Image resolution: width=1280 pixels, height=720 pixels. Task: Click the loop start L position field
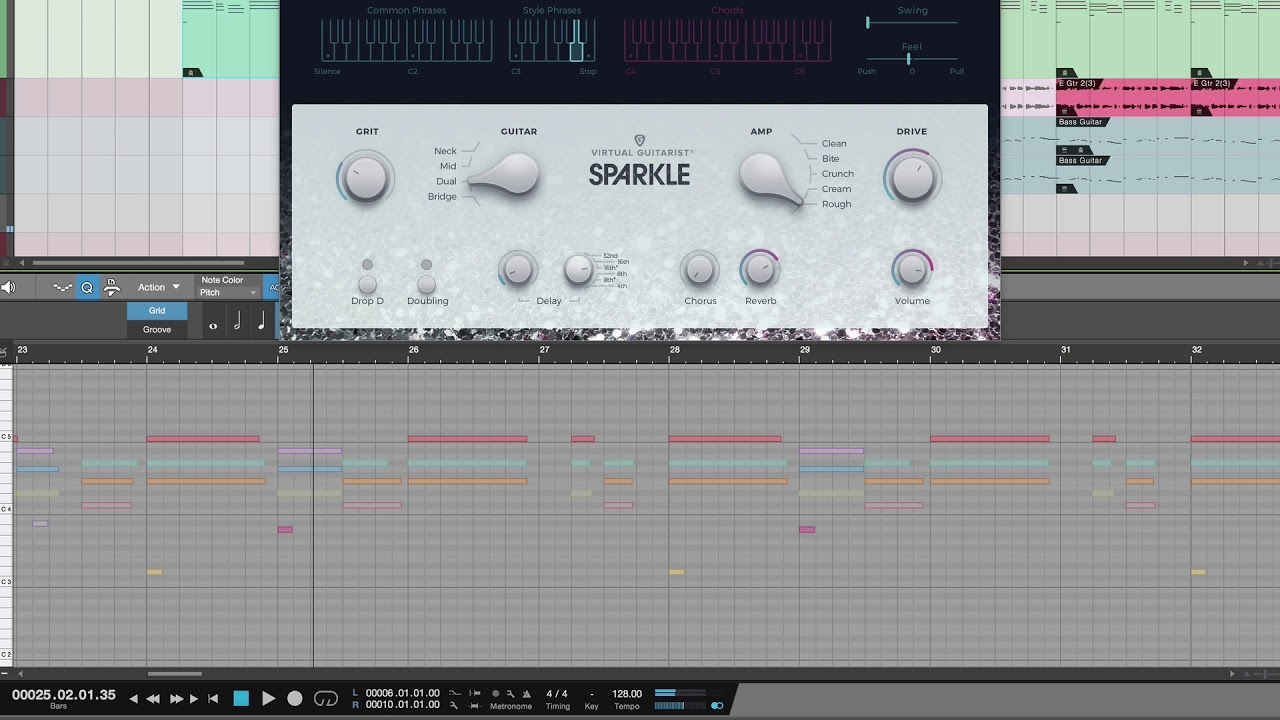pos(403,693)
